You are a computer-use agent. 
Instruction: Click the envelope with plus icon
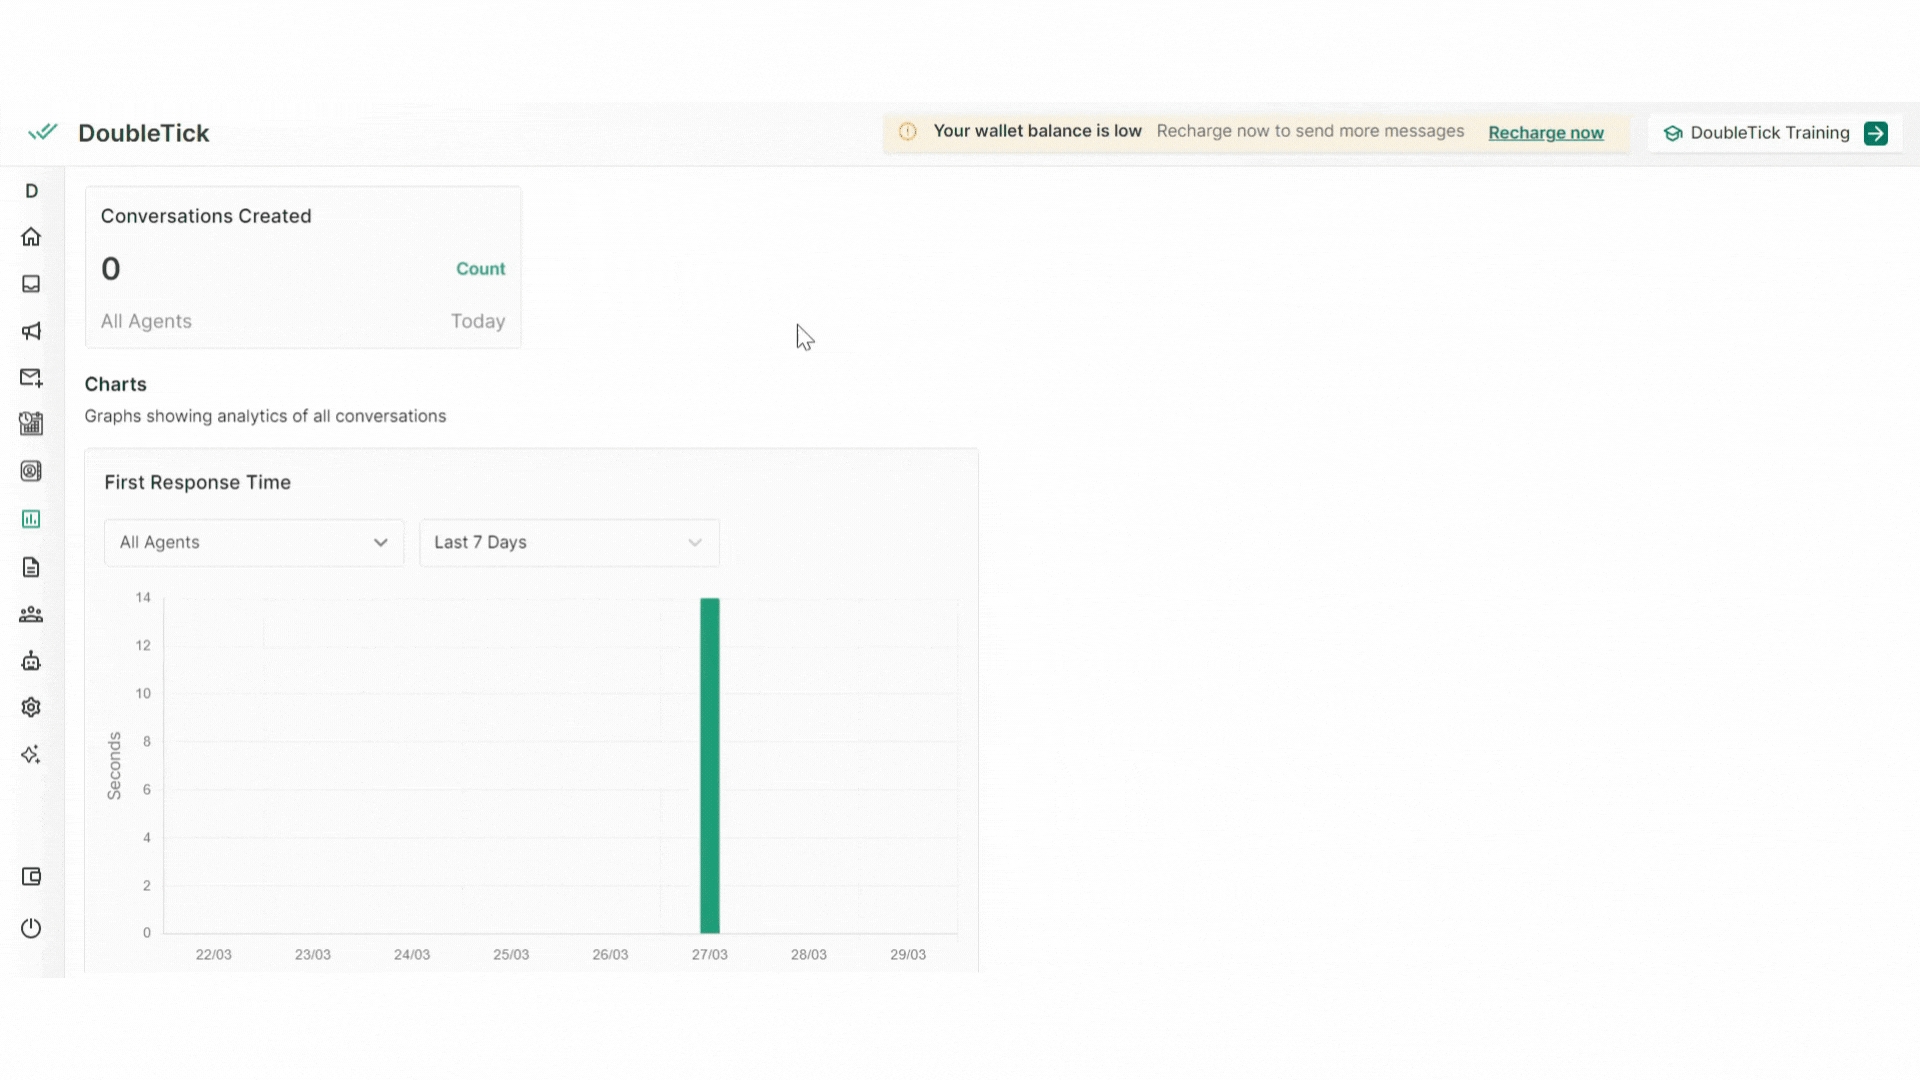[x=31, y=377]
